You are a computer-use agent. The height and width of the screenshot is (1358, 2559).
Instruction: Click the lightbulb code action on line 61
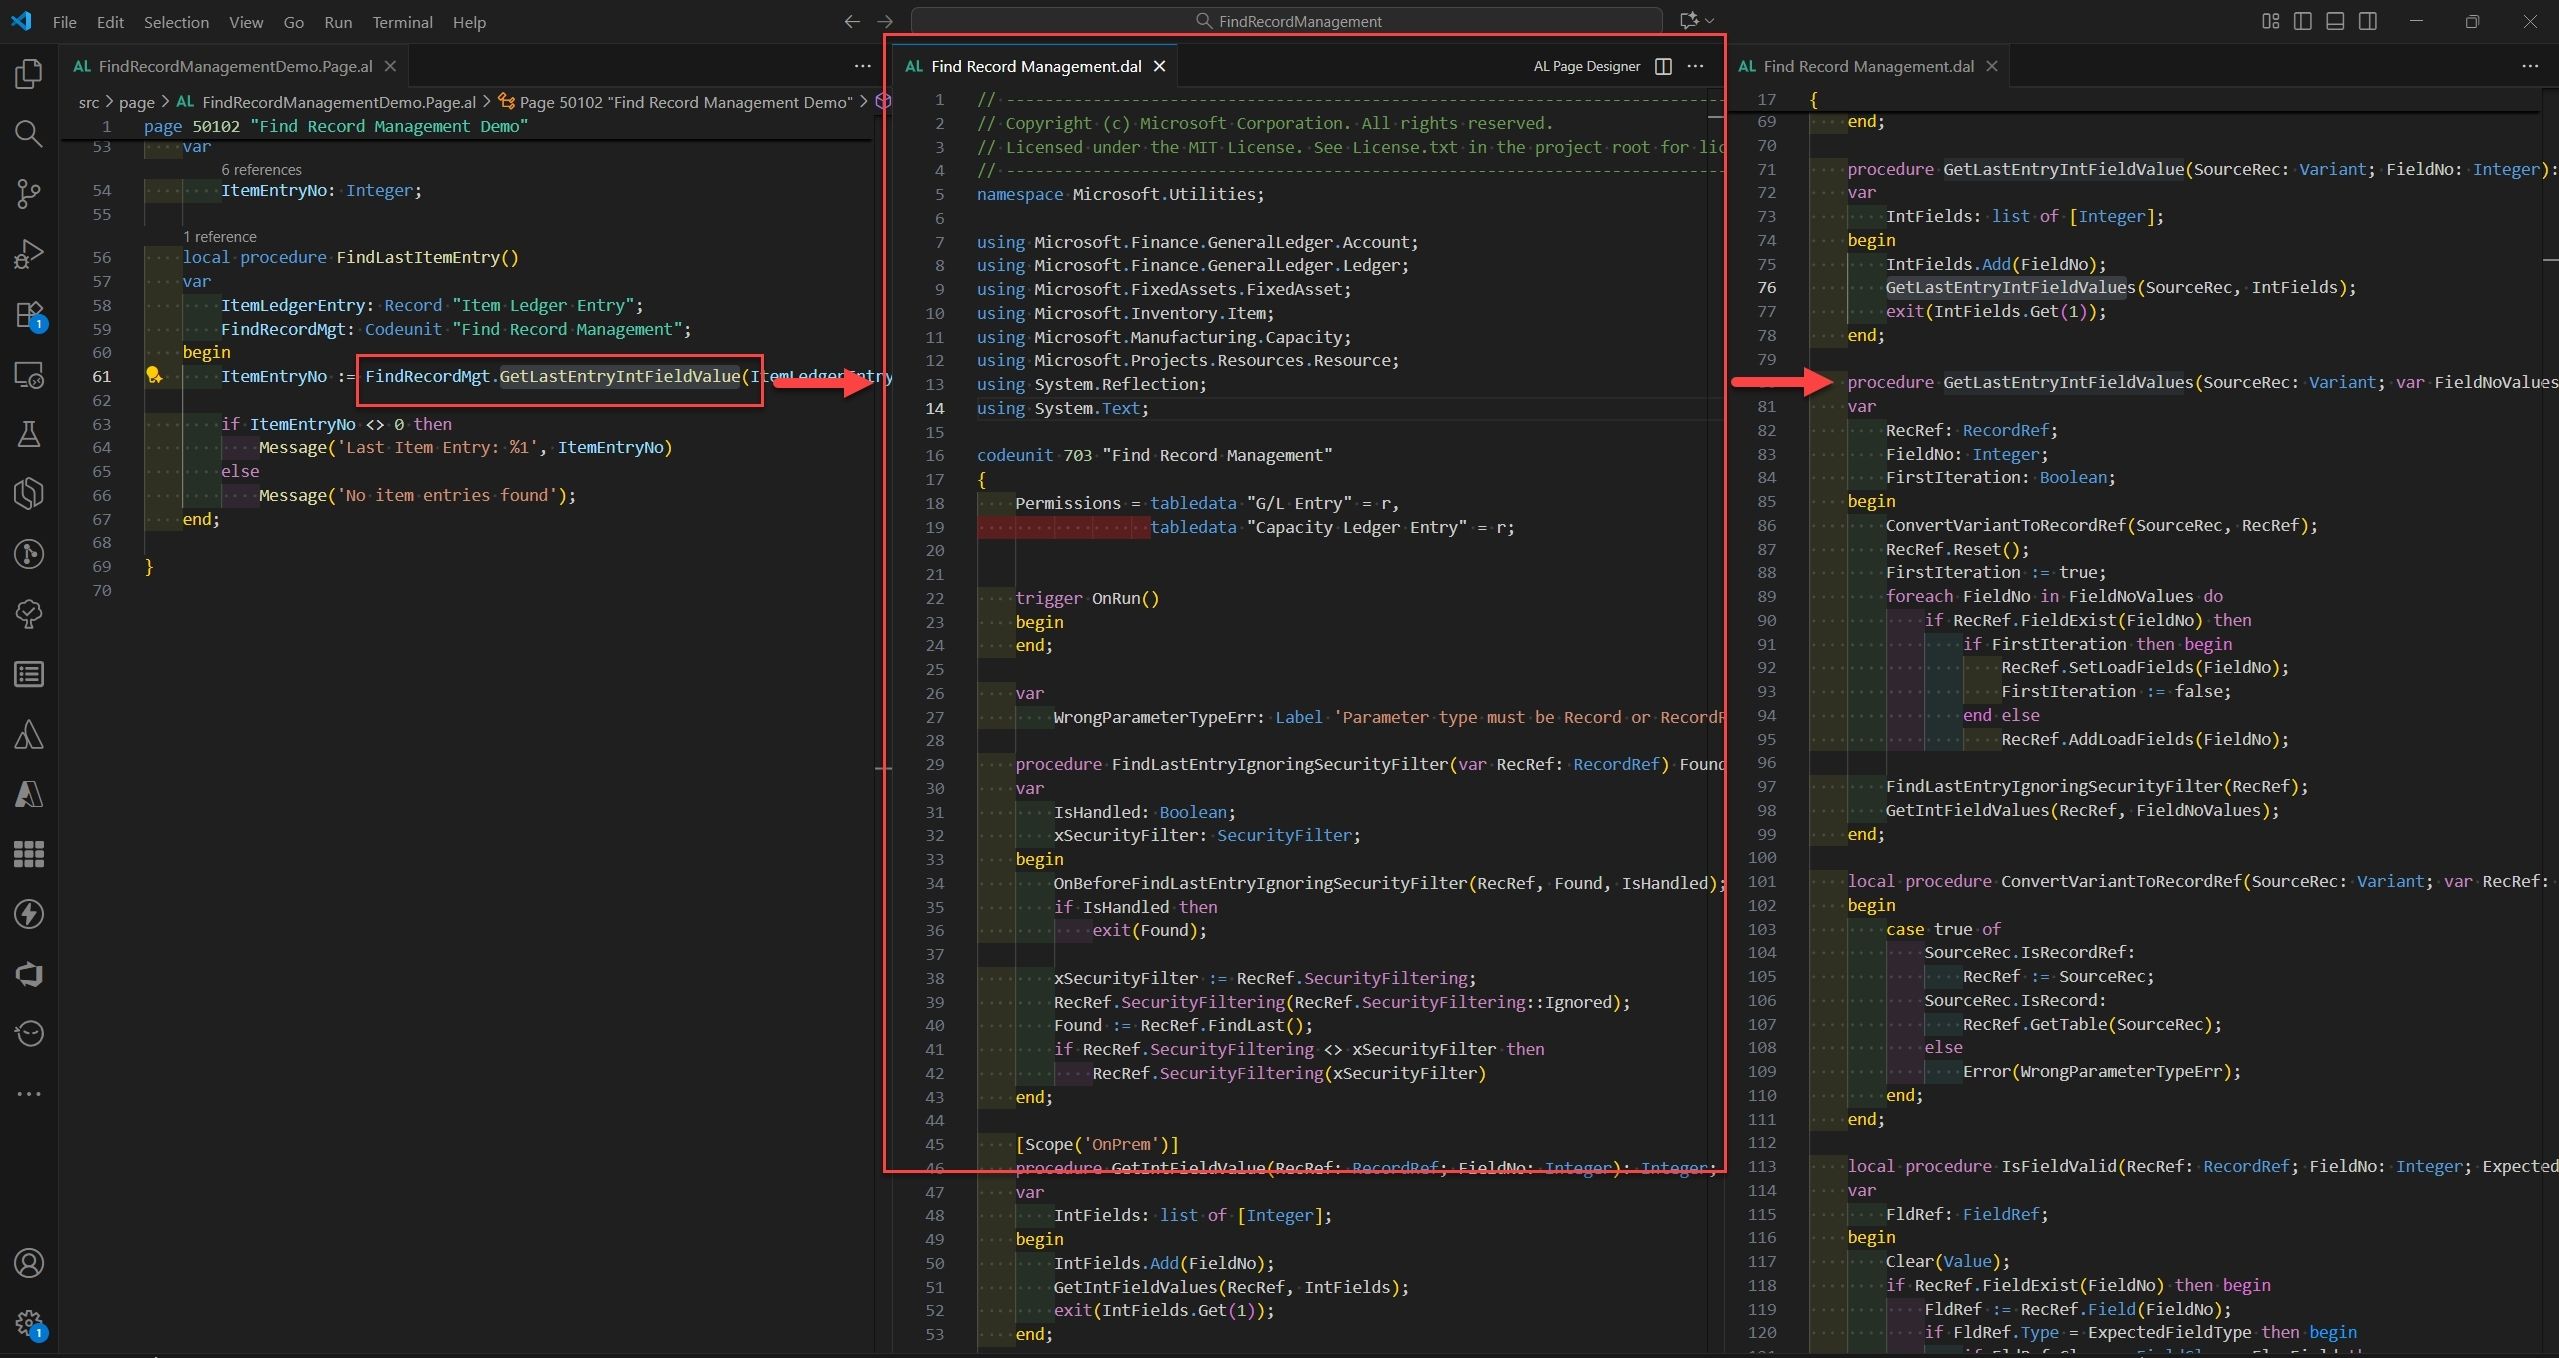click(154, 376)
